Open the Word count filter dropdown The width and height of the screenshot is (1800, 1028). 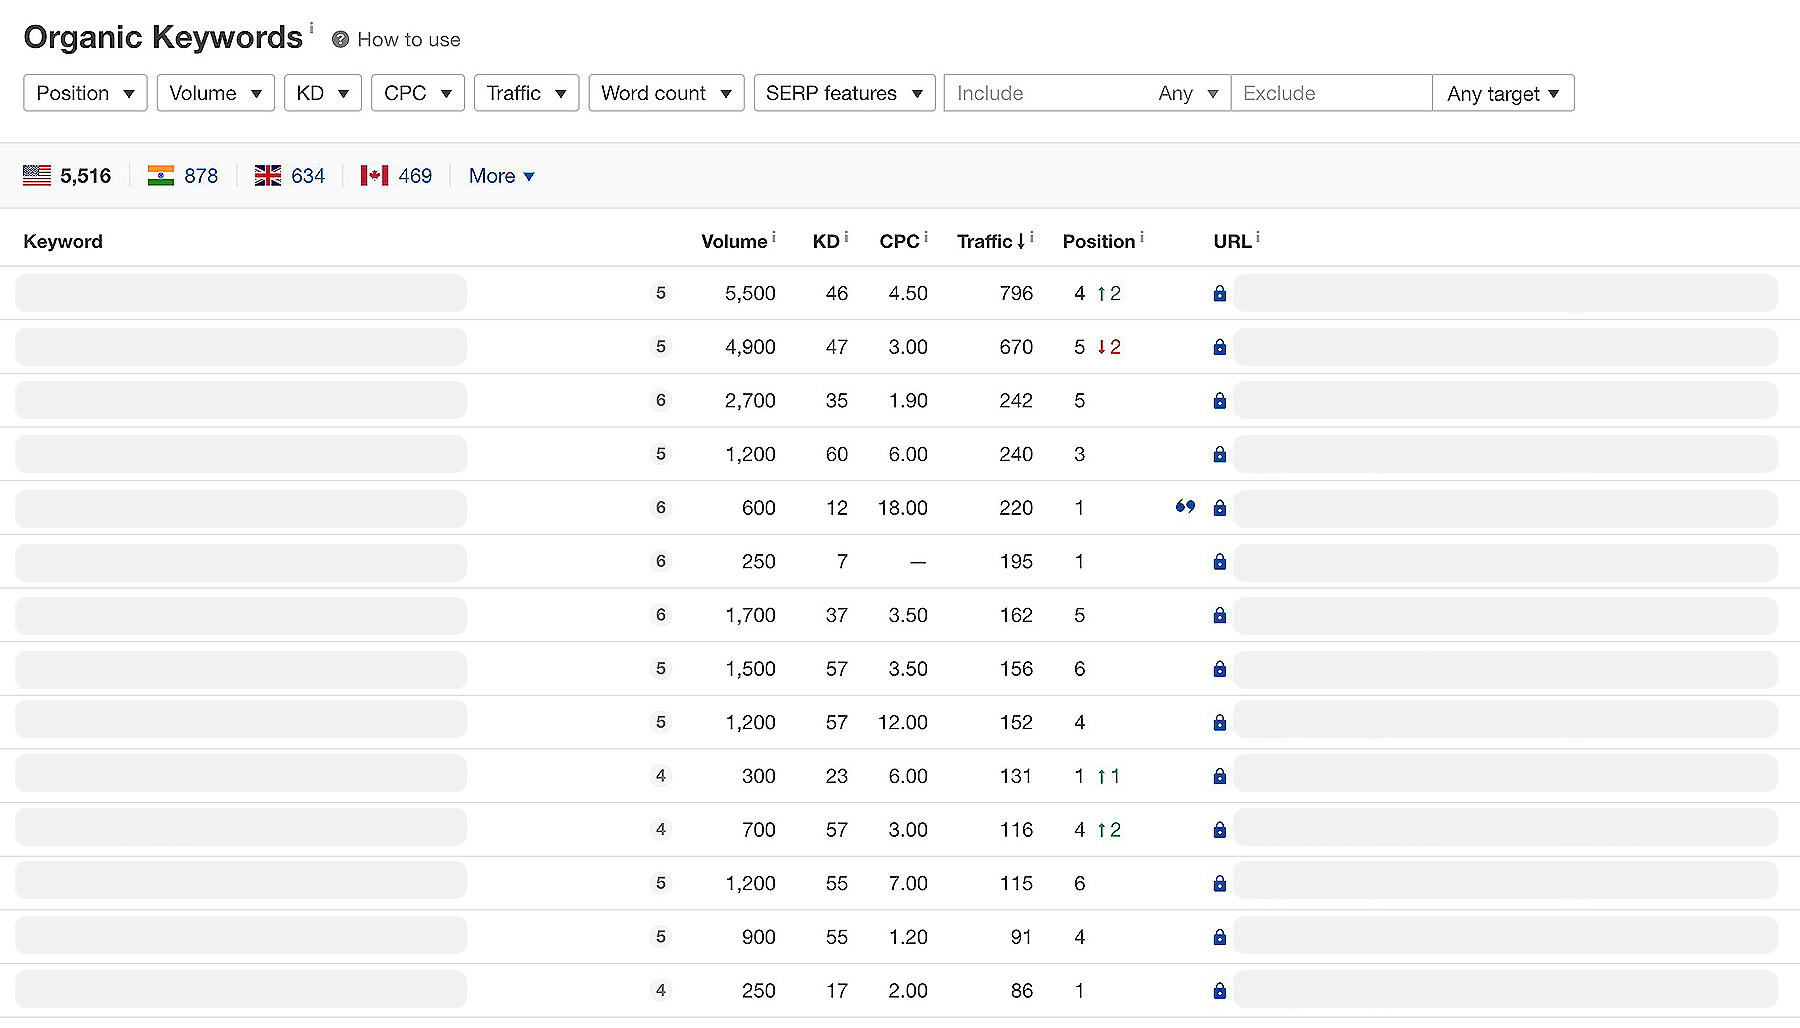tap(666, 93)
